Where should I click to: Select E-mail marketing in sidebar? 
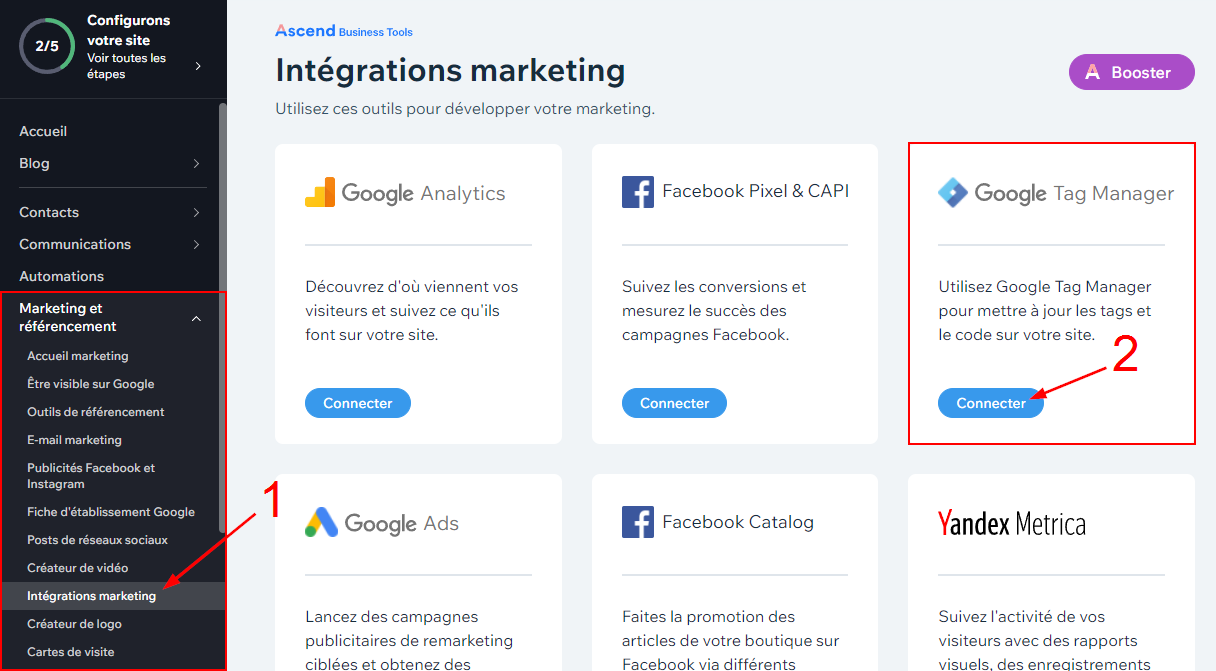coord(74,440)
